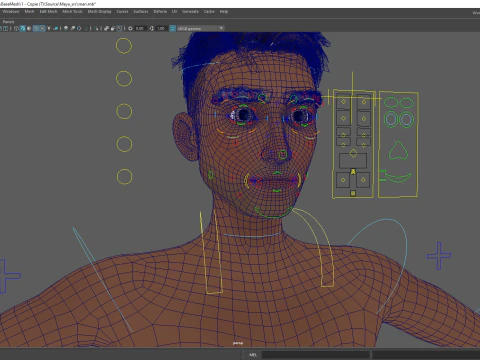Select the blue cross control at right shoulder
This screenshot has height=360, width=480.
[439, 256]
